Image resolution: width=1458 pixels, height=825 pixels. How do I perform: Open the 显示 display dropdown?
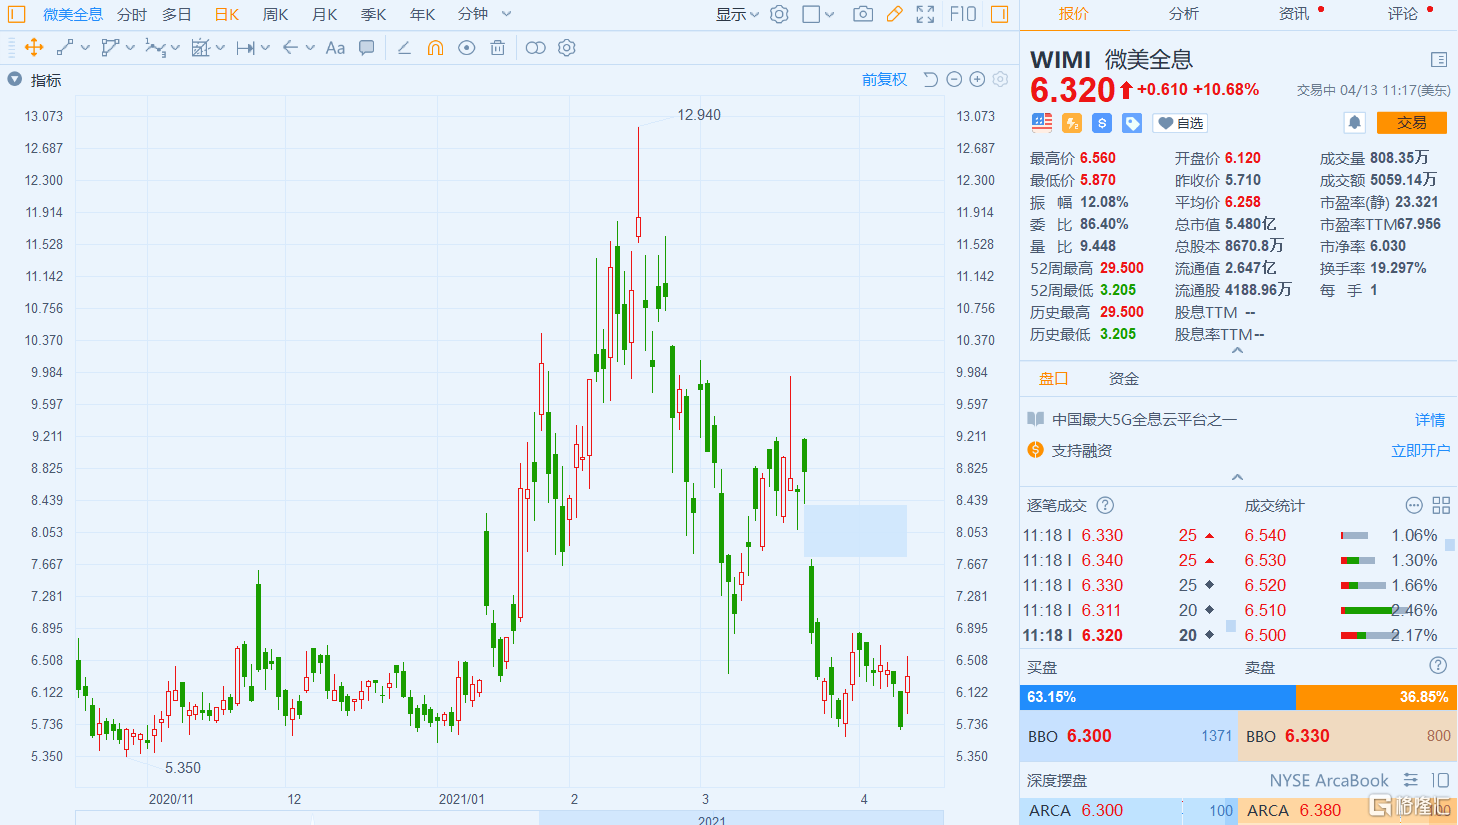coord(737,14)
